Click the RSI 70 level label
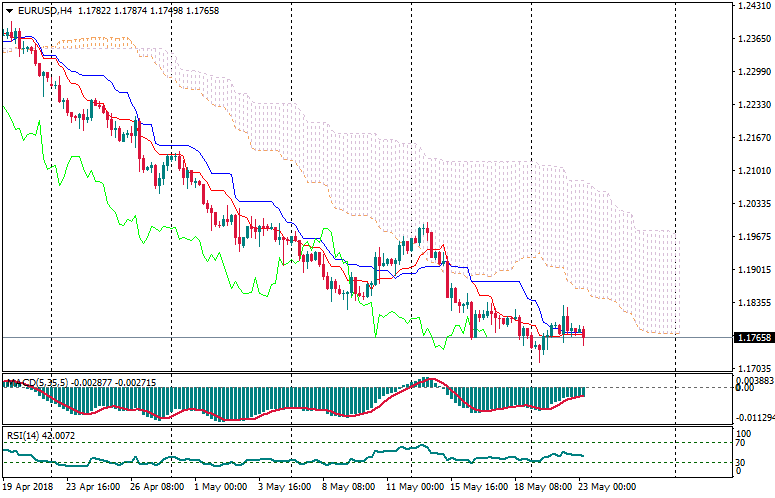Viewport: 775px width, 498px height. coord(741,441)
